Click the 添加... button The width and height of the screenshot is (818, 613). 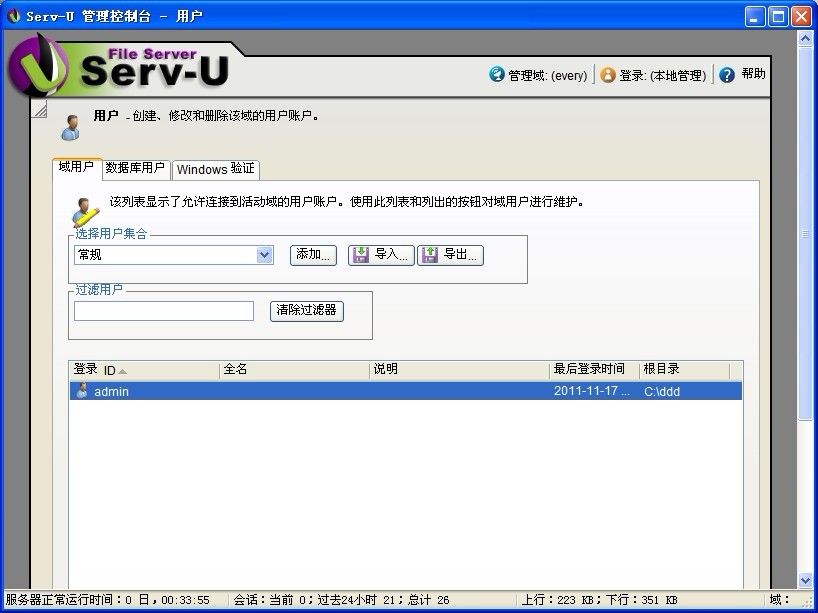click(313, 255)
